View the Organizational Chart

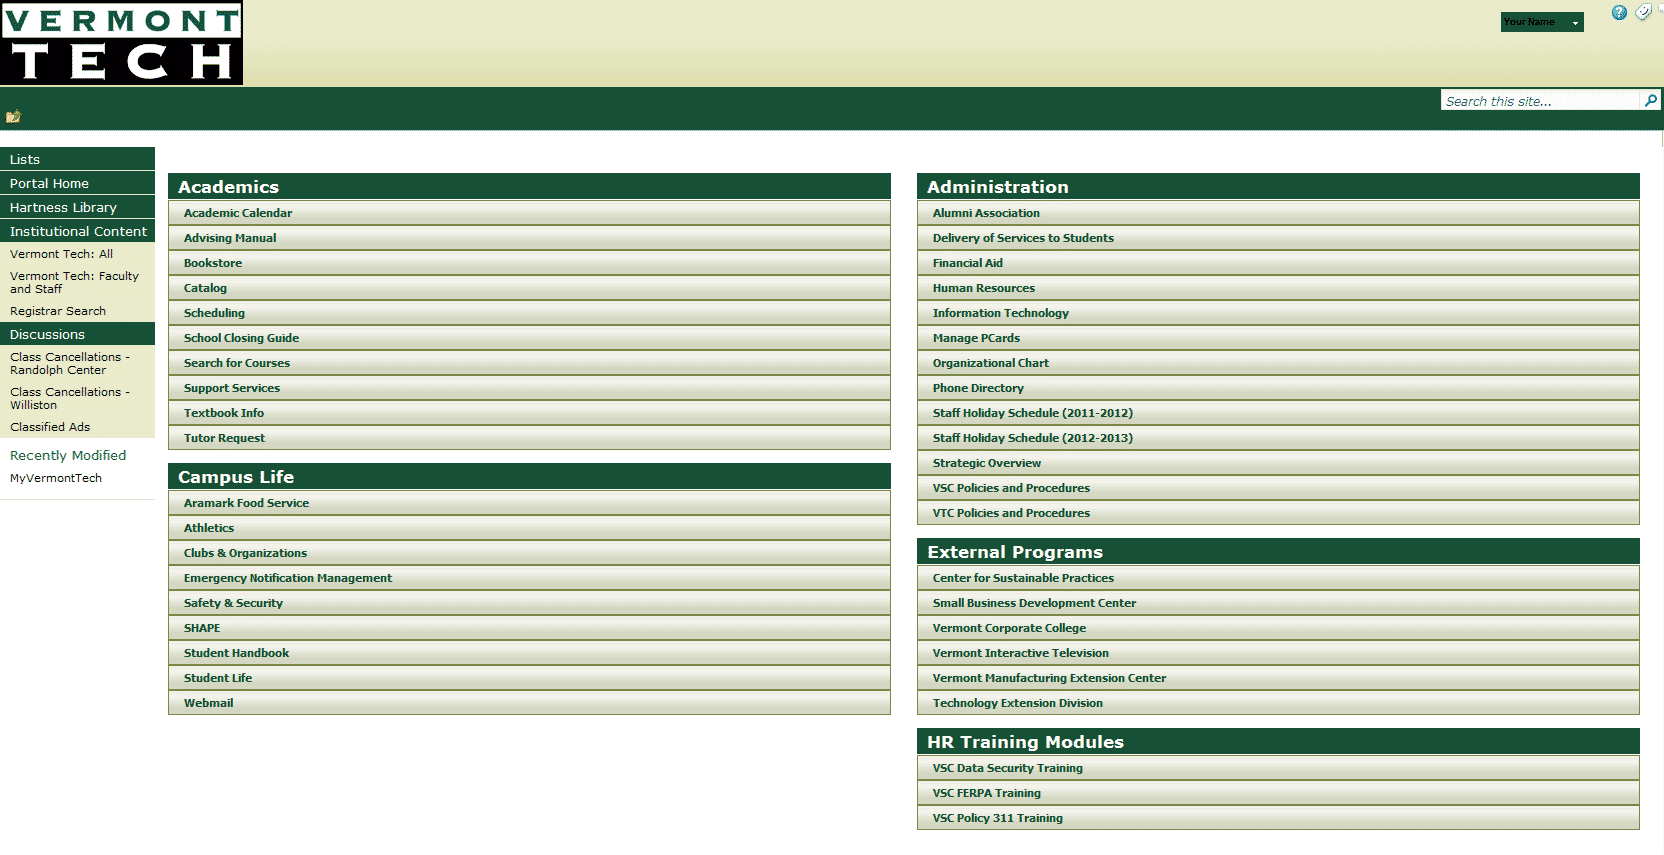click(x=1278, y=363)
